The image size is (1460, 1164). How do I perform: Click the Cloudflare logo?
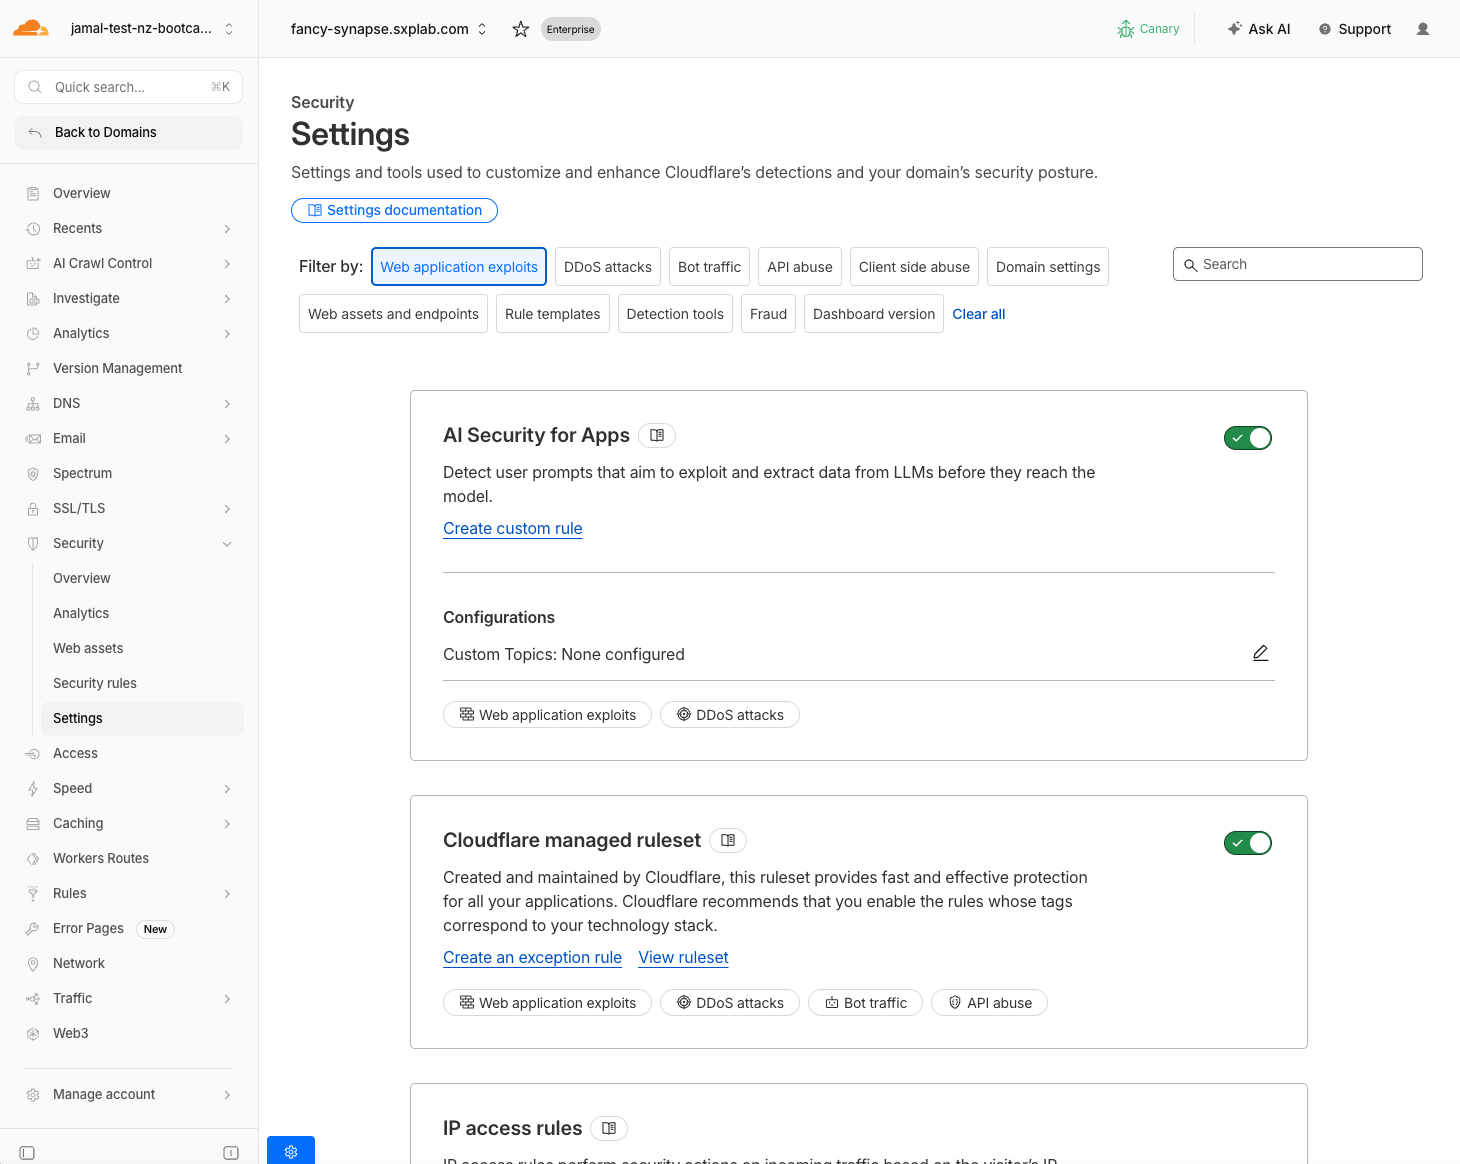30,28
